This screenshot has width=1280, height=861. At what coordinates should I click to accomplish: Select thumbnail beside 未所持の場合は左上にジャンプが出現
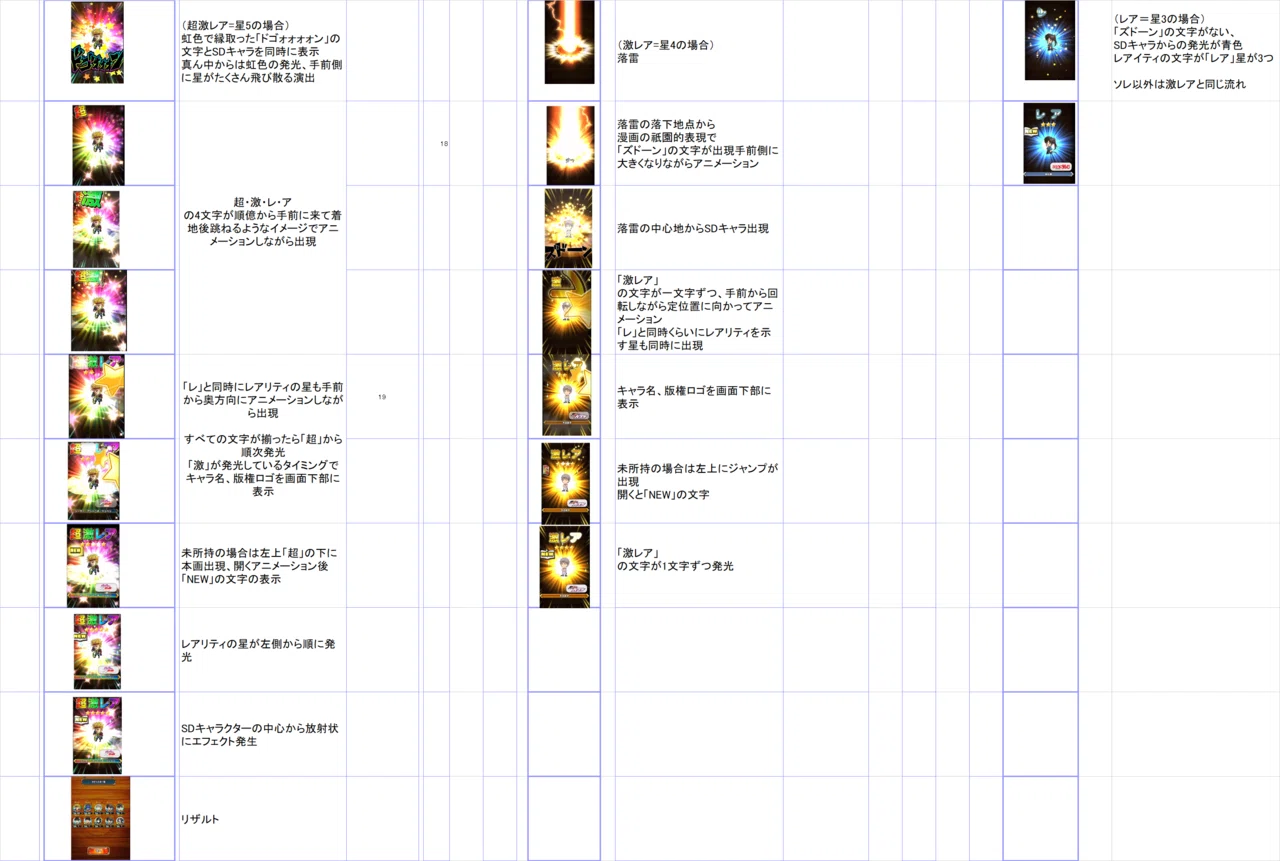click(565, 484)
